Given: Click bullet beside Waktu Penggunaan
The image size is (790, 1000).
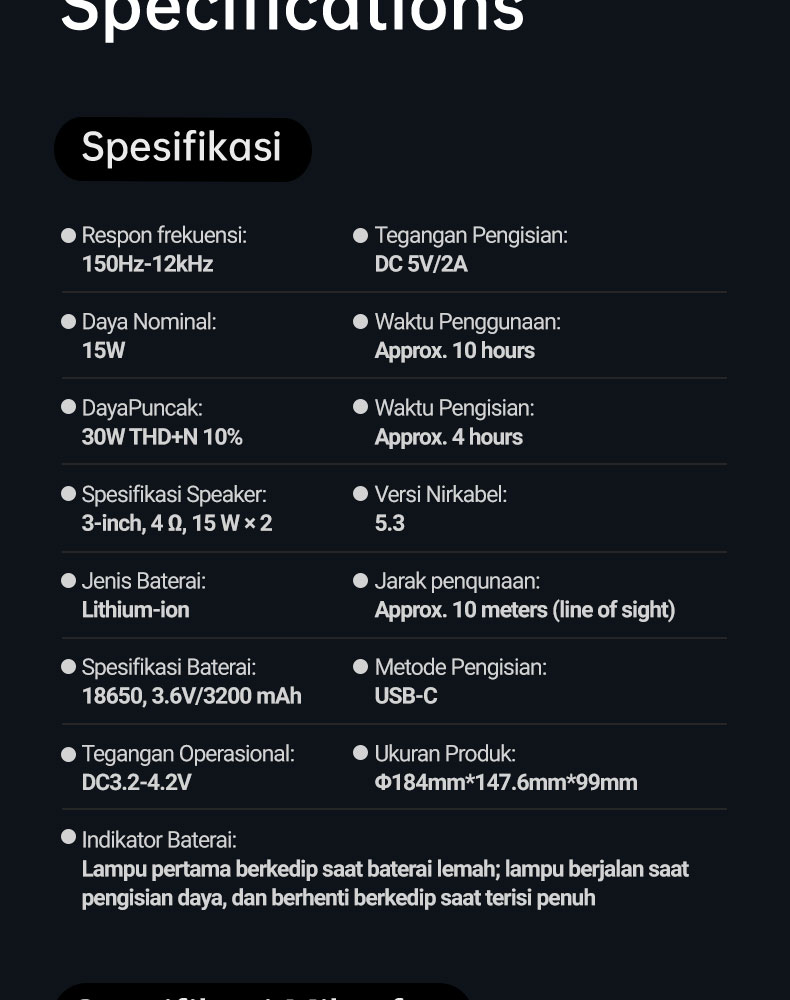Looking at the screenshot, I should (x=360, y=321).
